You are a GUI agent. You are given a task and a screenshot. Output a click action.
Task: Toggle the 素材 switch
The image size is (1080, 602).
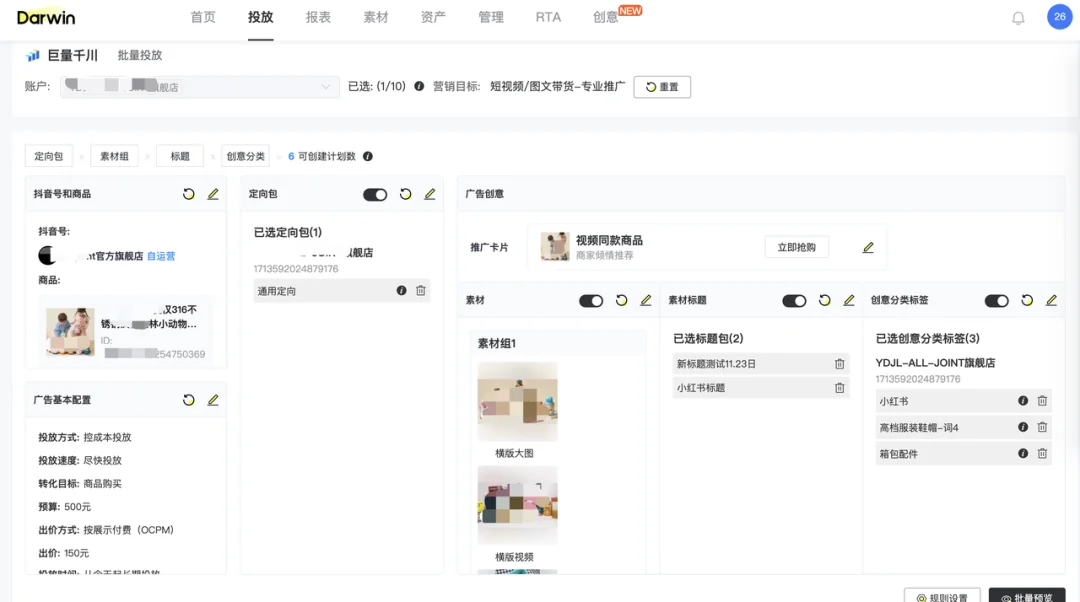pos(591,301)
